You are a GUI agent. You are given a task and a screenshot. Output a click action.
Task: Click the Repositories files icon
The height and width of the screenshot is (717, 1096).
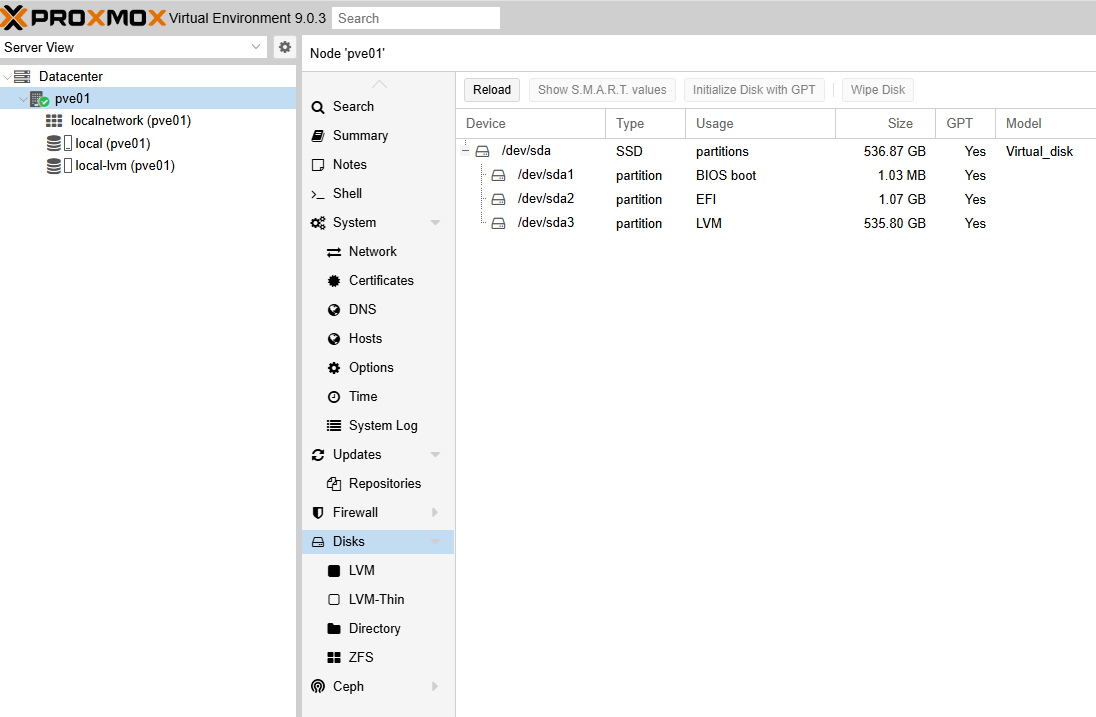point(334,484)
